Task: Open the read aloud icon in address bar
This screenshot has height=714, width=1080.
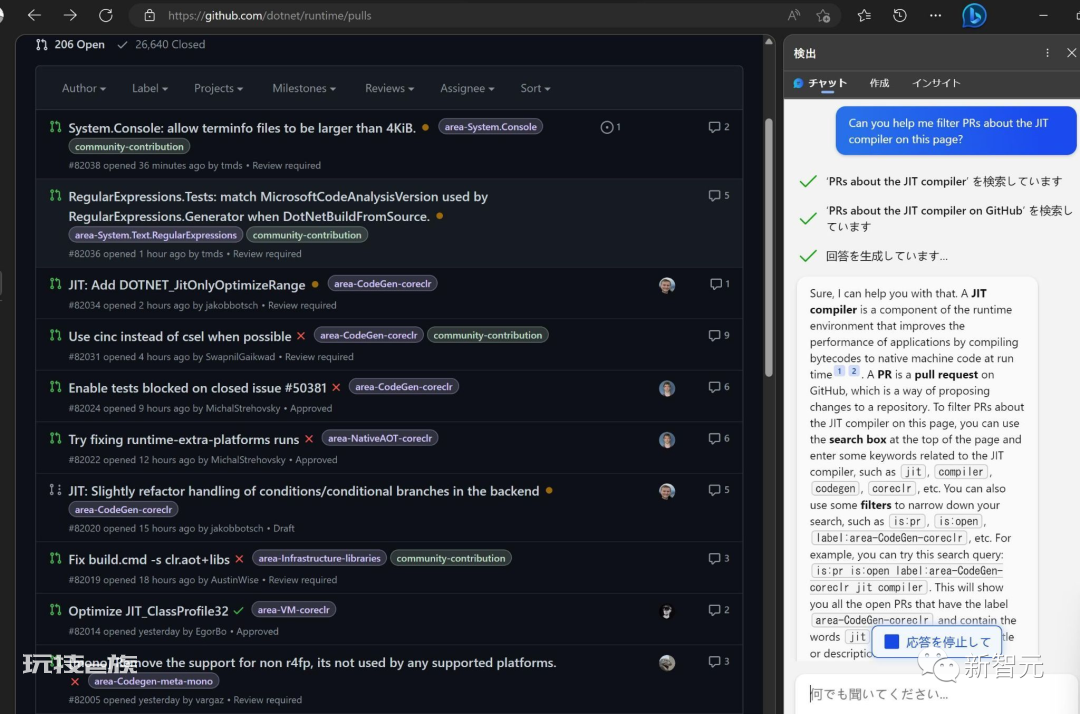Action: (793, 15)
